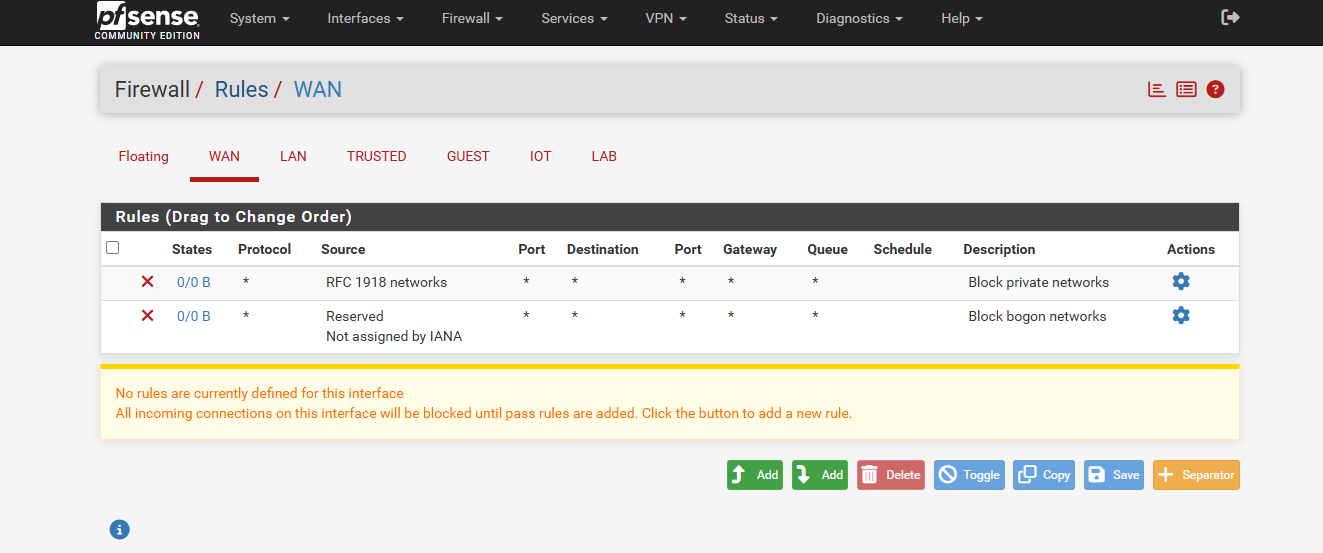The image size is (1323, 553).
Task: Switch to the LAB tab
Action: (604, 156)
